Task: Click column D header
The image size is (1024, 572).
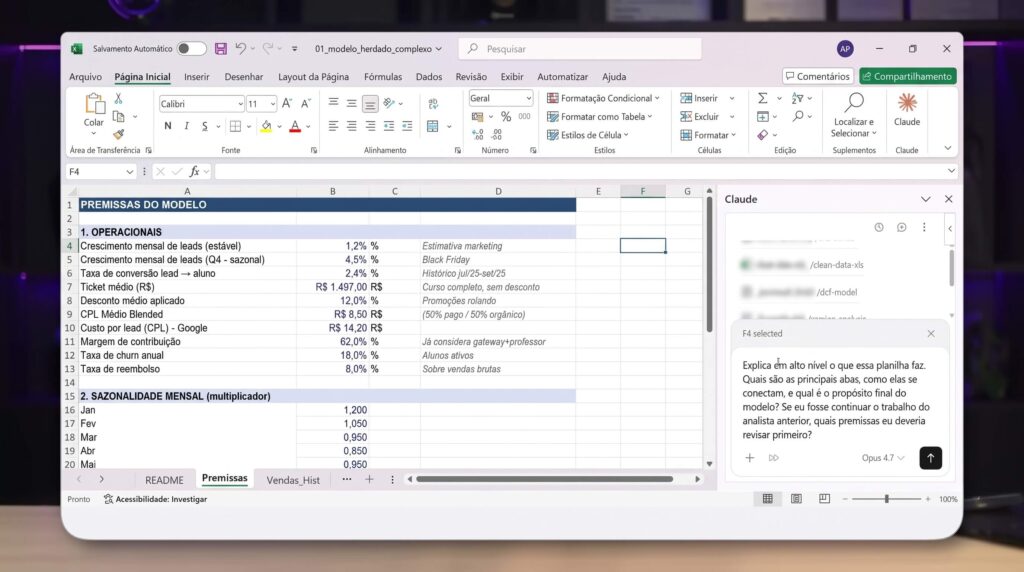Action: 498,191
